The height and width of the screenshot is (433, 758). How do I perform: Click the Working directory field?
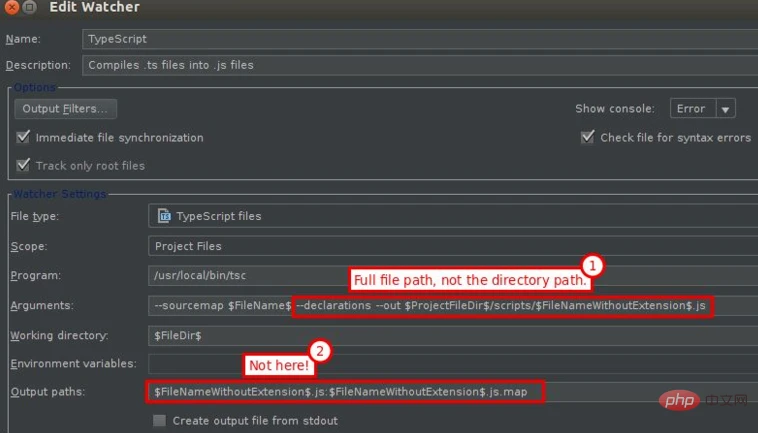pos(452,335)
